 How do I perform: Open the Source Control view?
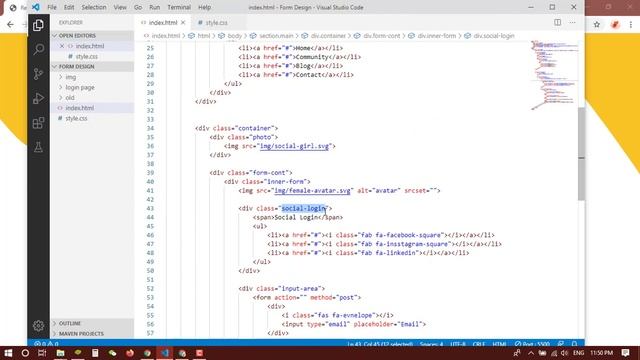tap(38, 74)
